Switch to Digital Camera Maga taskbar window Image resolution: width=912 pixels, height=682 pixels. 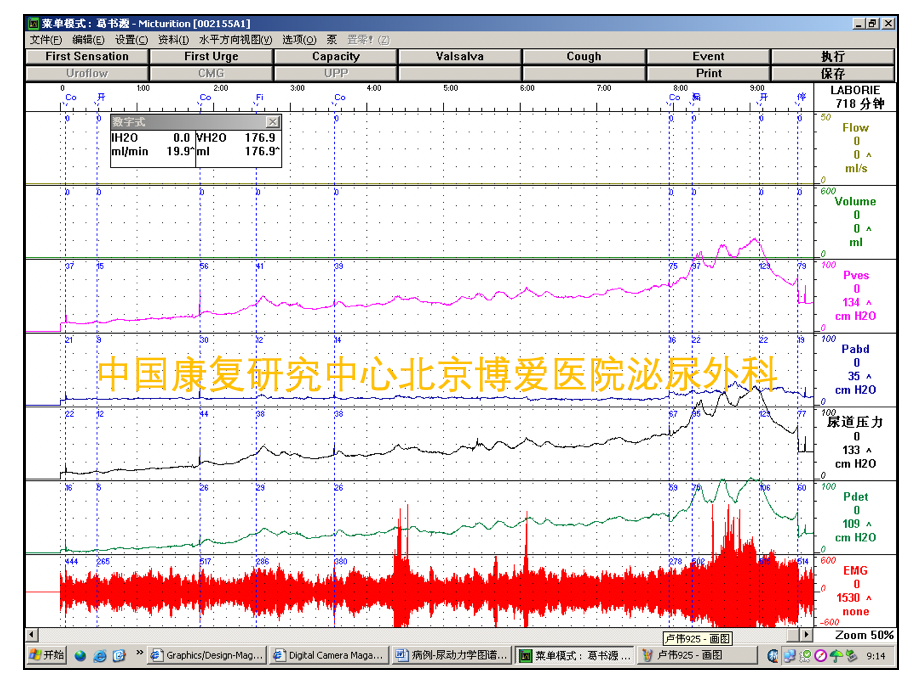[x=329, y=655]
